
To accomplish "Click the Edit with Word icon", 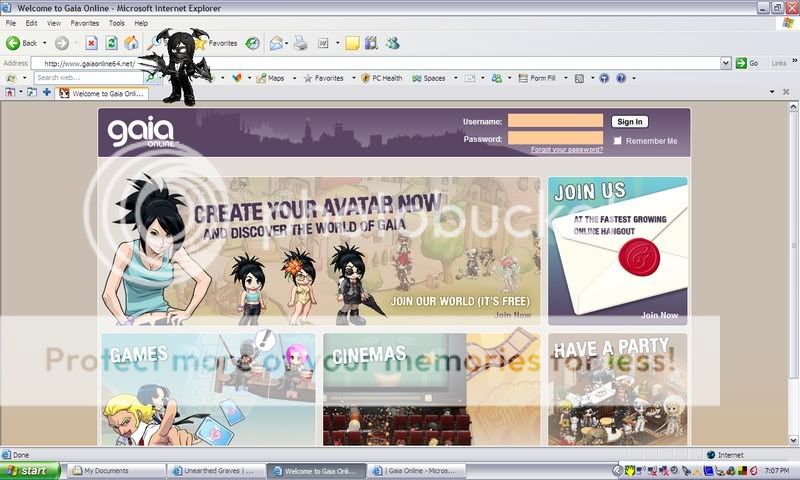I will (x=323, y=43).
